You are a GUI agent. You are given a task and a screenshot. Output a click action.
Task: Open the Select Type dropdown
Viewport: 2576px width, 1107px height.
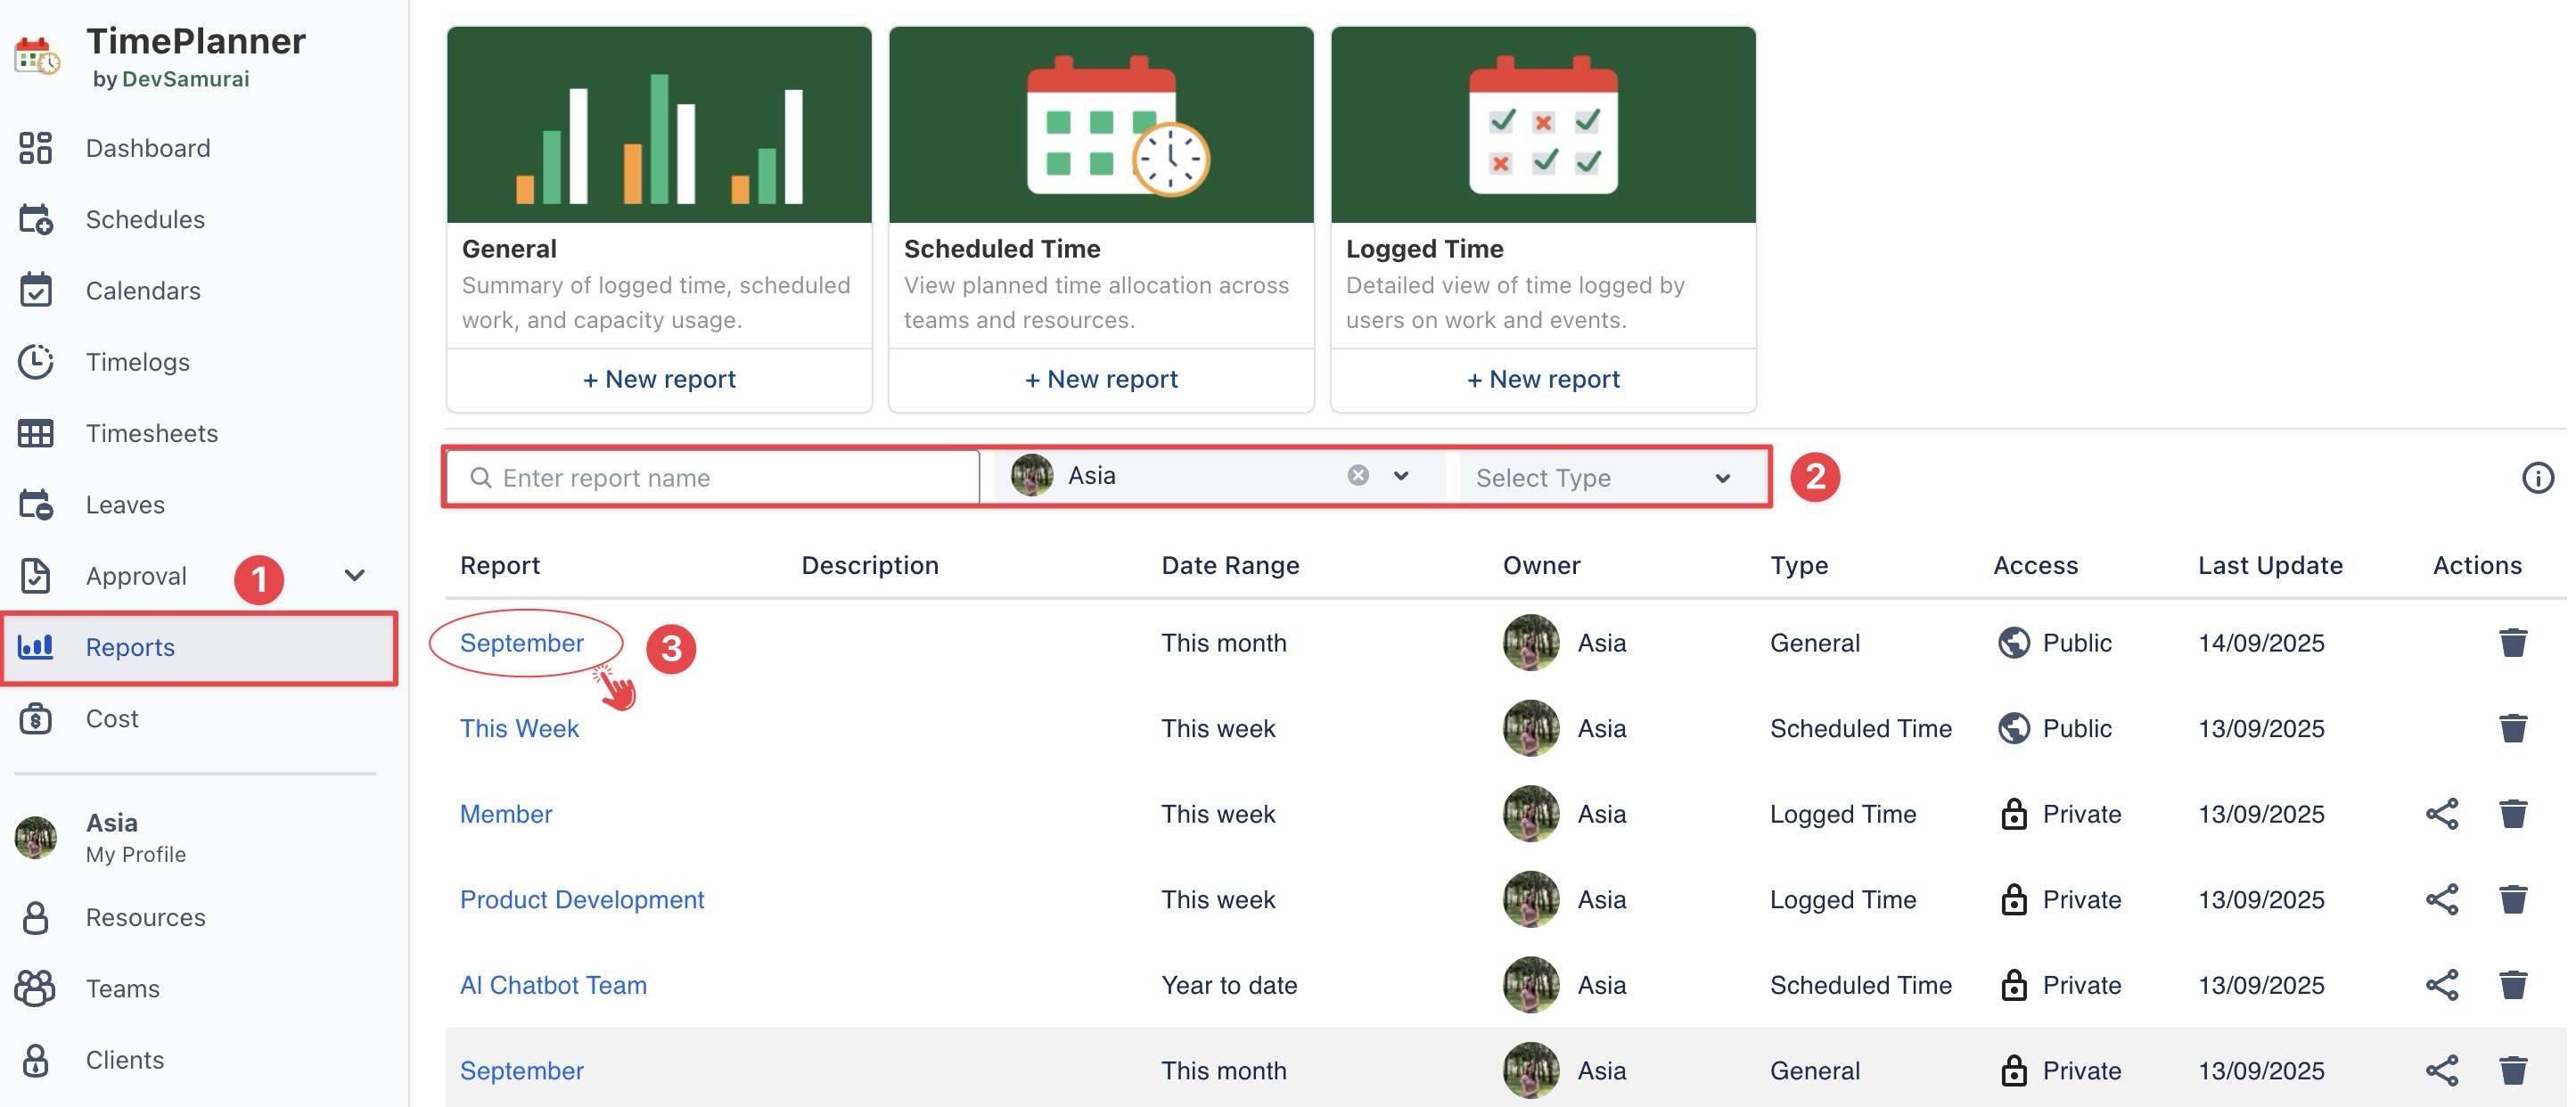click(1602, 478)
